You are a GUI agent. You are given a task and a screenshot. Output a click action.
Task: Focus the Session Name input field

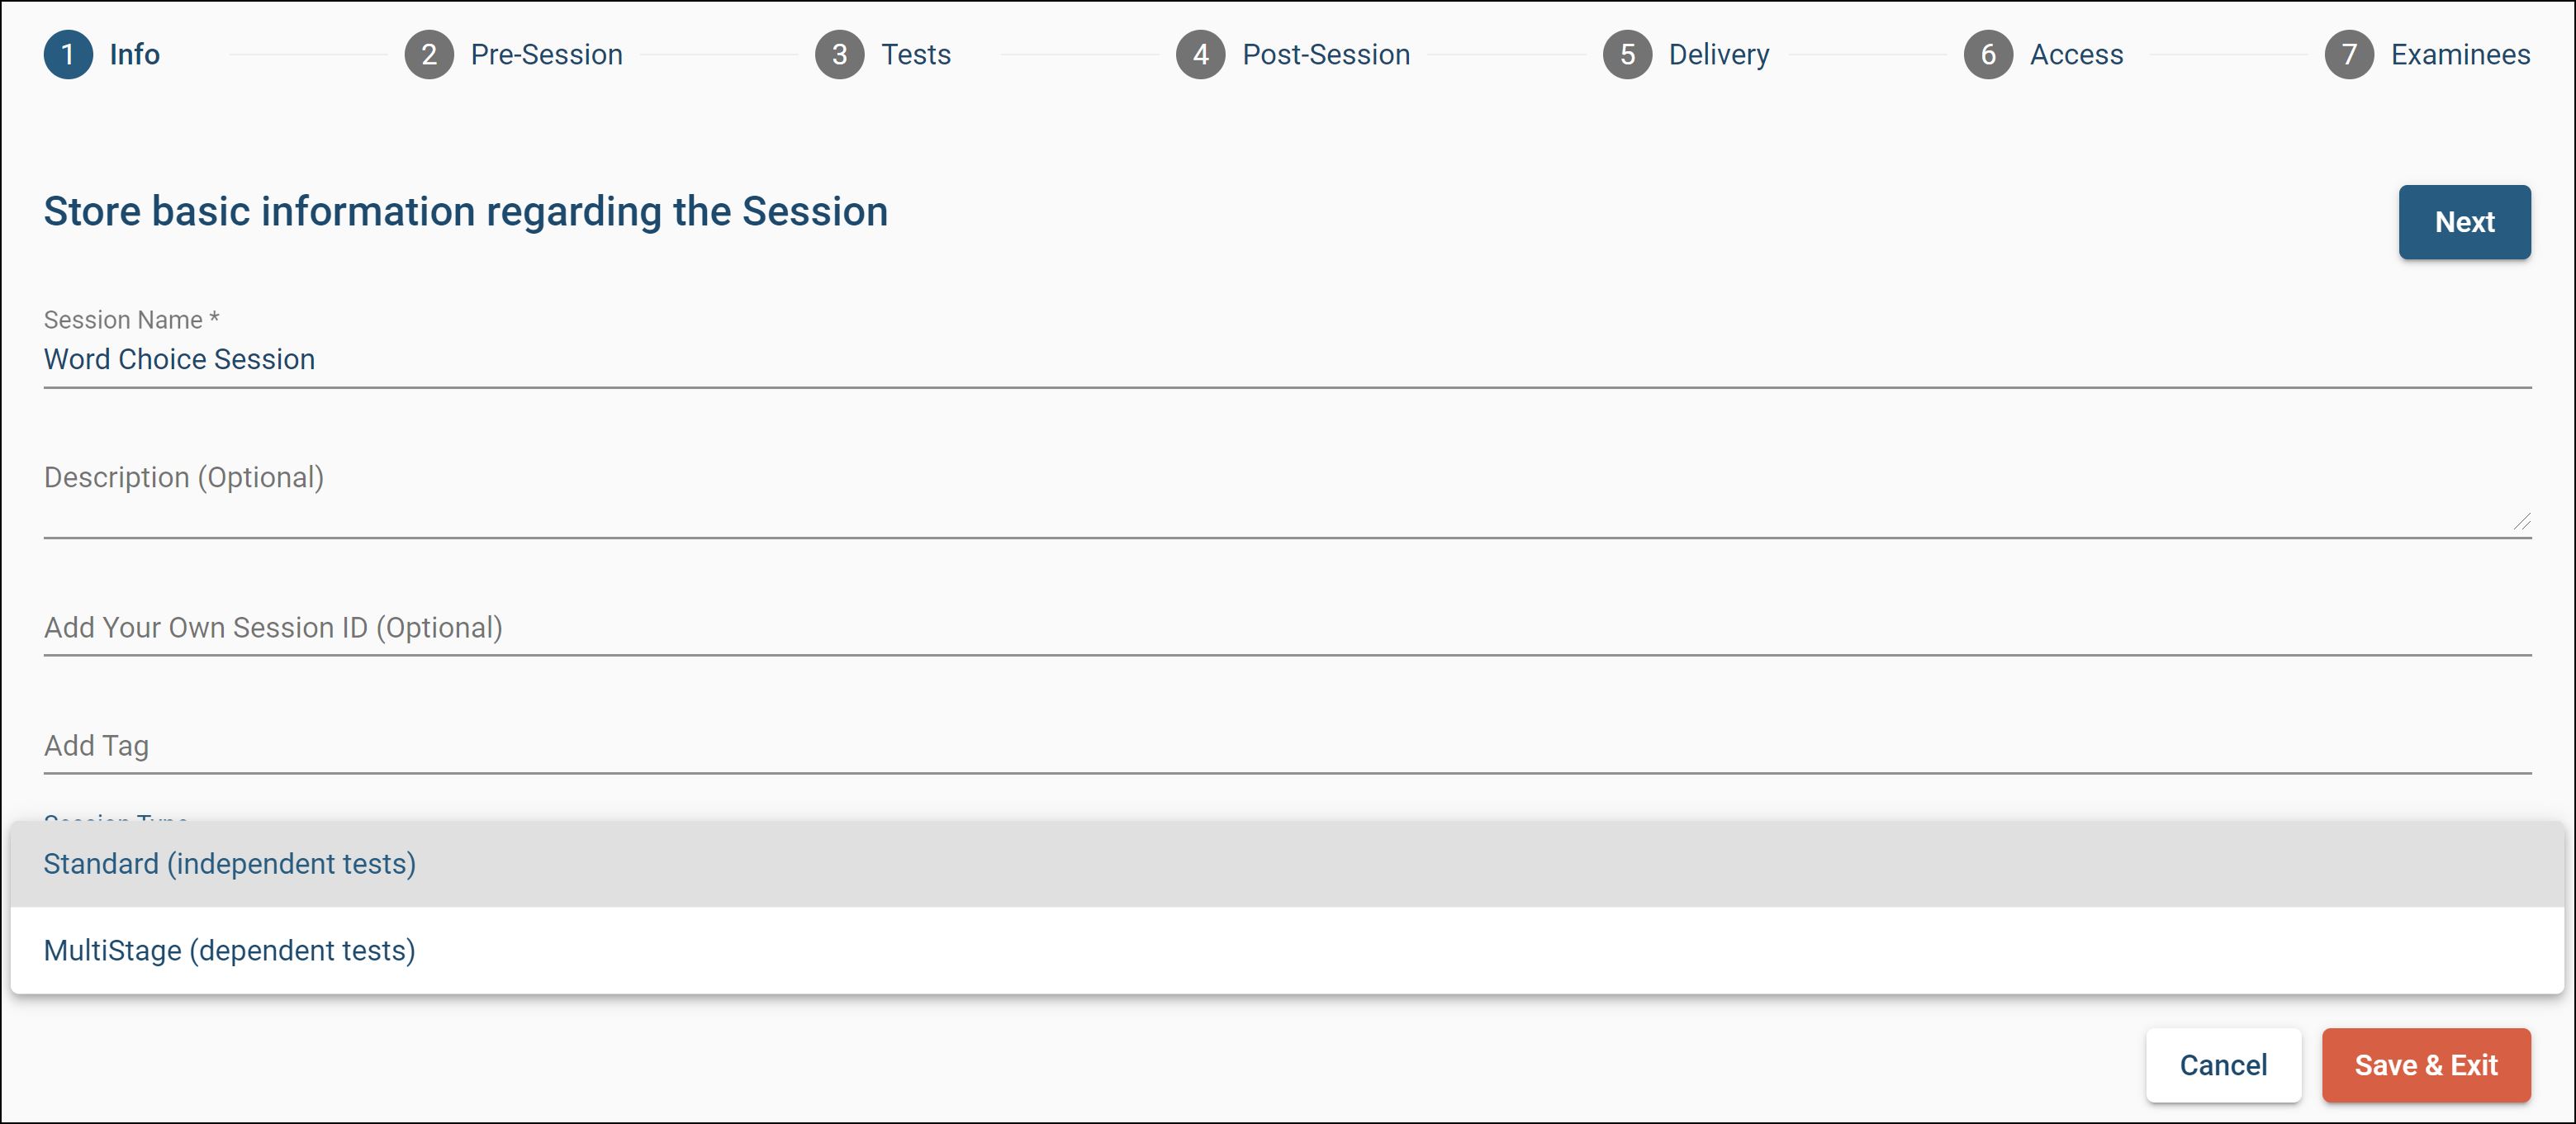point(1286,359)
